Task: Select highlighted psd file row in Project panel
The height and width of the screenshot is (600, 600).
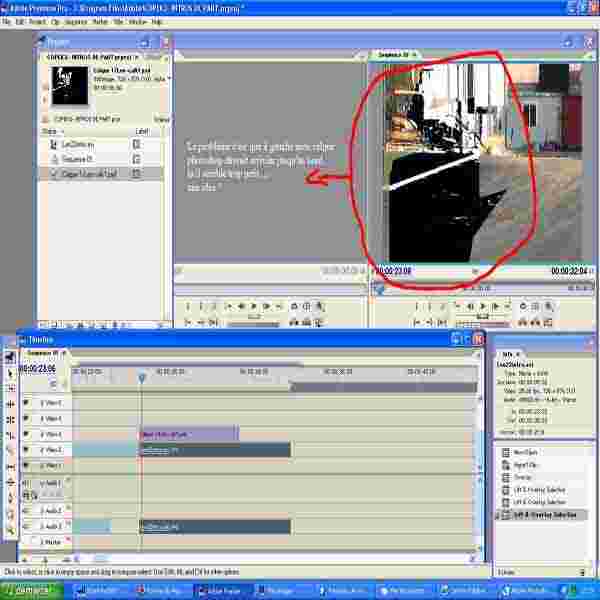Action: 101,174
